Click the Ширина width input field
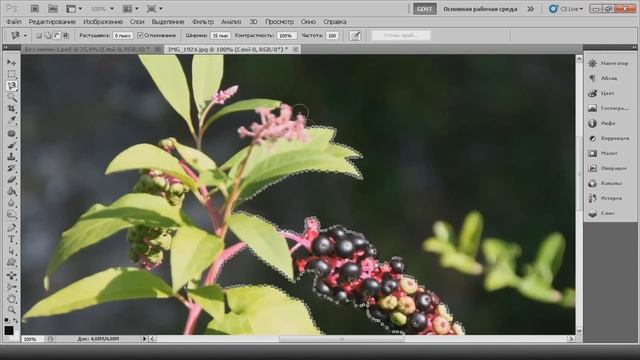The image size is (640, 360). point(220,36)
